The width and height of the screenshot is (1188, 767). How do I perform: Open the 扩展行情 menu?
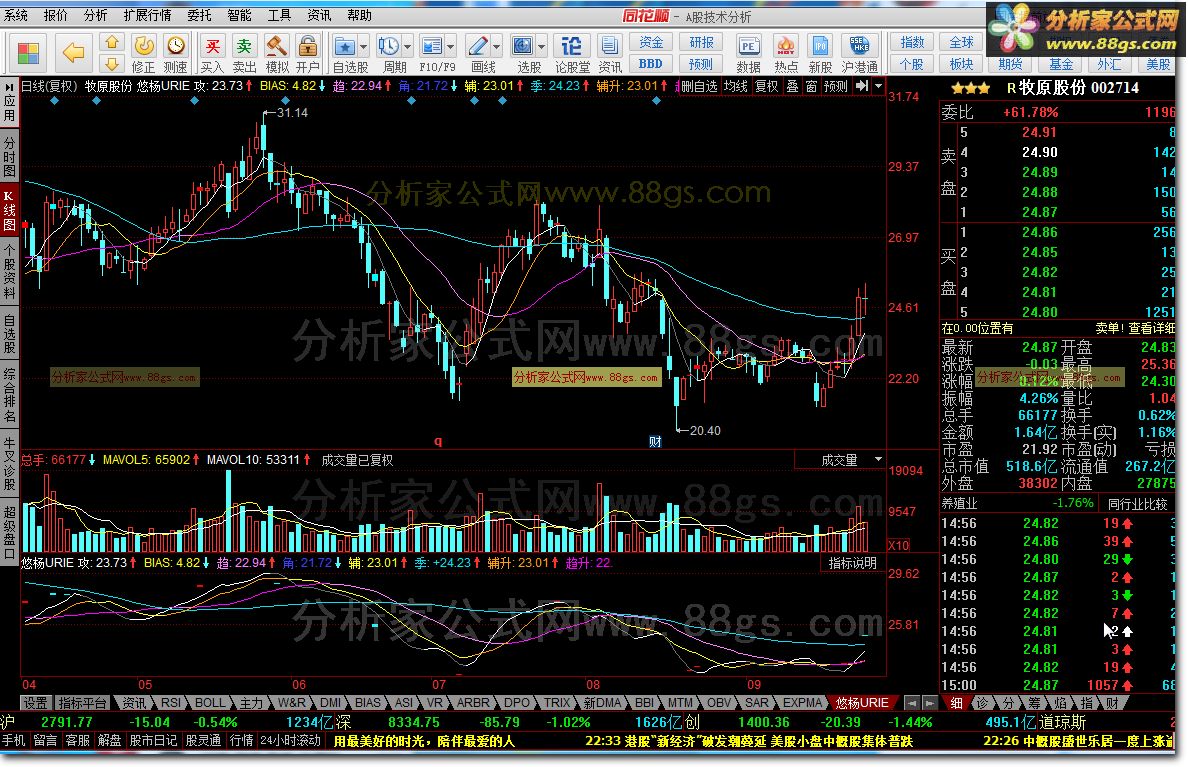147,15
